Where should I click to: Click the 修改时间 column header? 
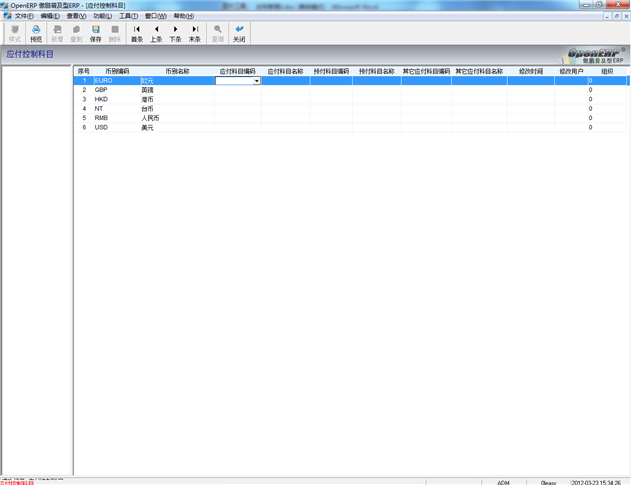[x=531, y=71]
